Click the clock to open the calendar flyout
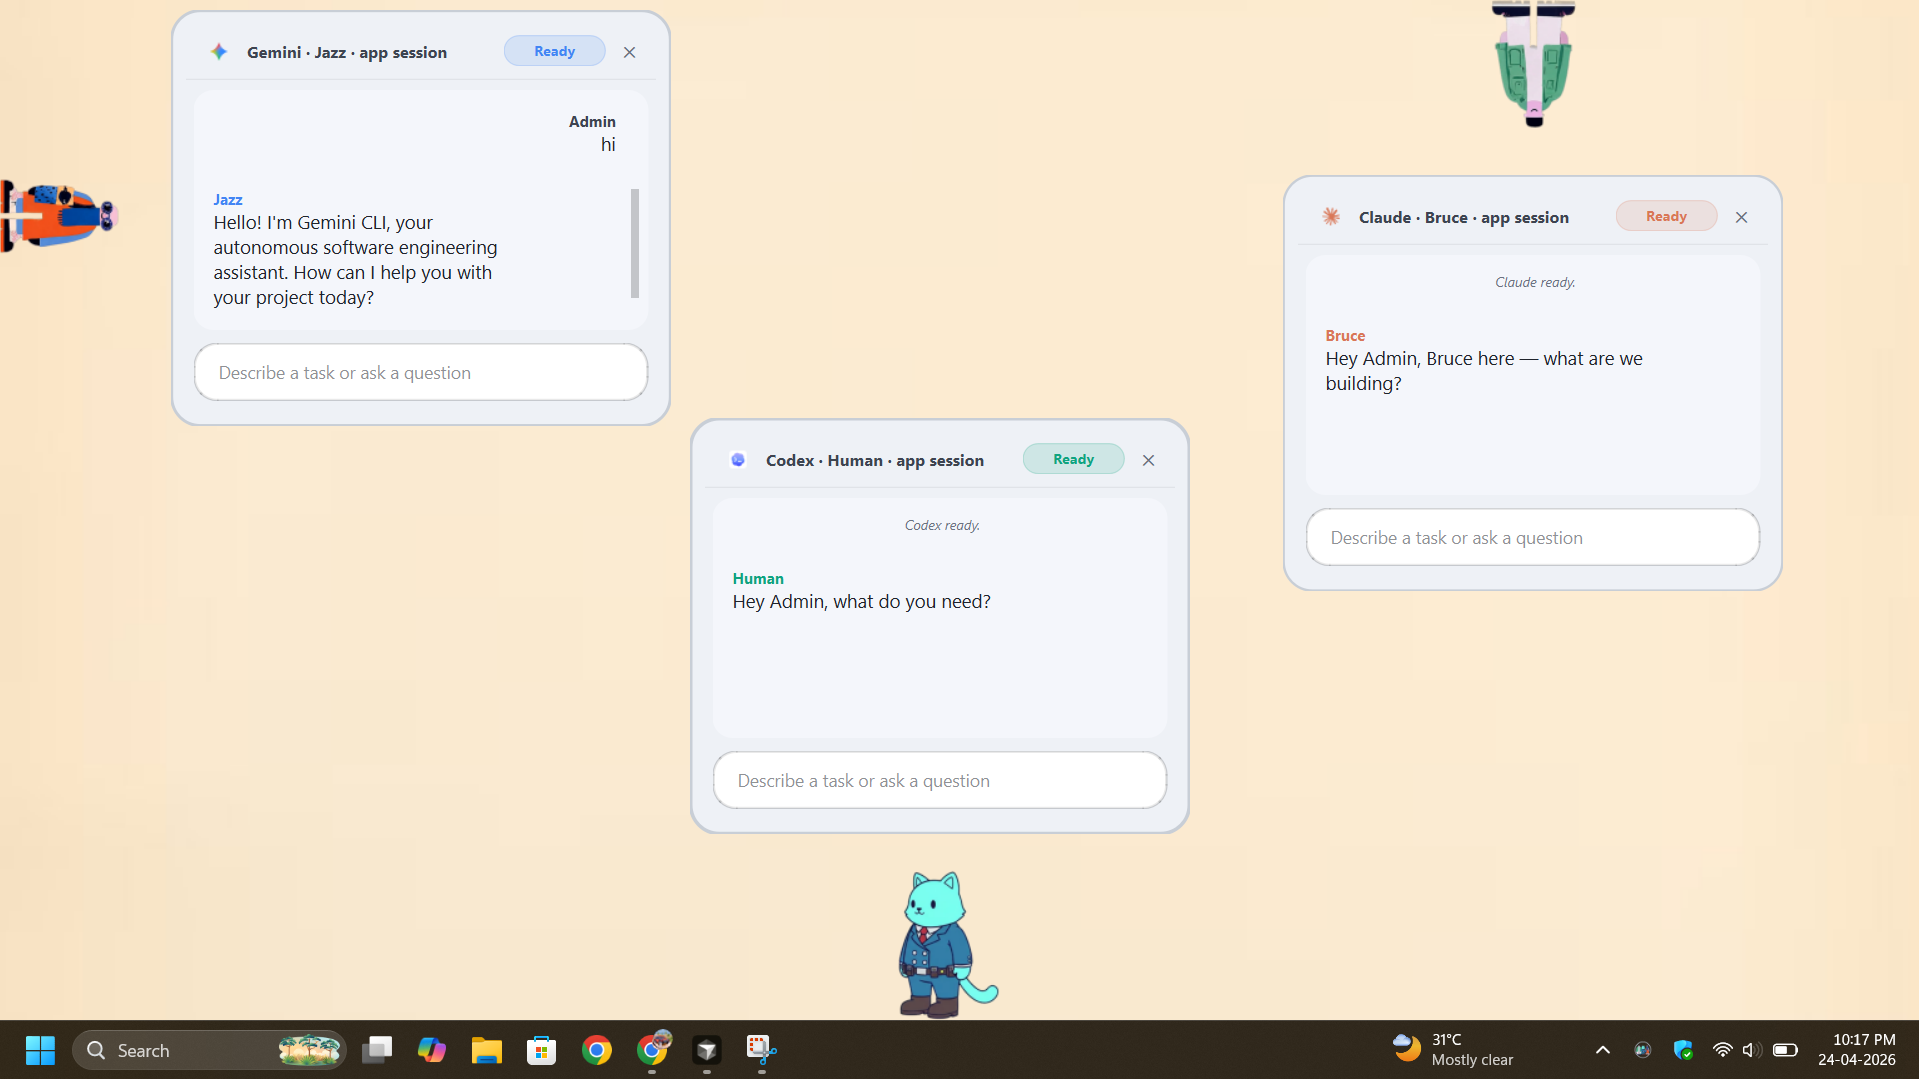The width and height of the screenshot is (1919, 1079). pyautogui.click(x=1858, y=1050)
